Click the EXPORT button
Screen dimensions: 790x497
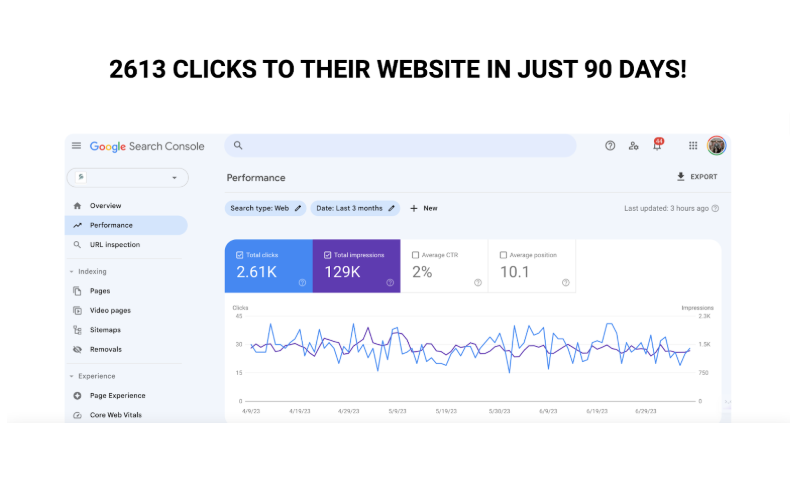697,177
